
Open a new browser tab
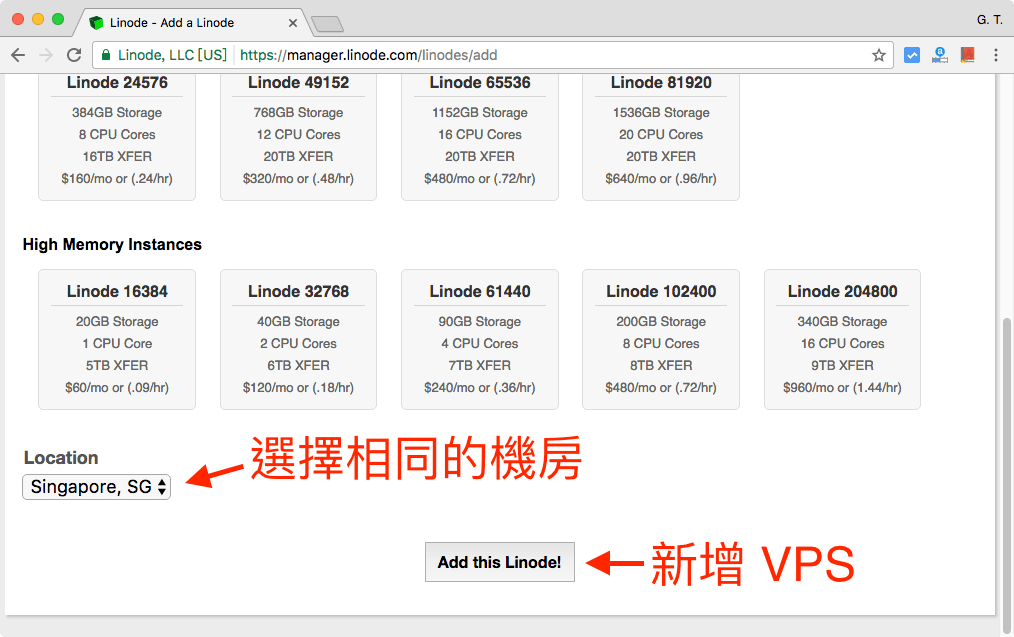[x=330, y=22]
